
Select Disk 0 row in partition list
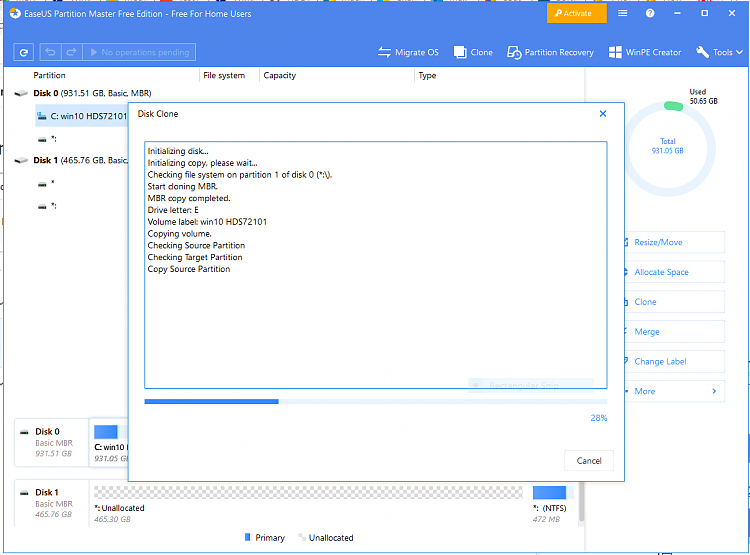[x=83, y=93]
